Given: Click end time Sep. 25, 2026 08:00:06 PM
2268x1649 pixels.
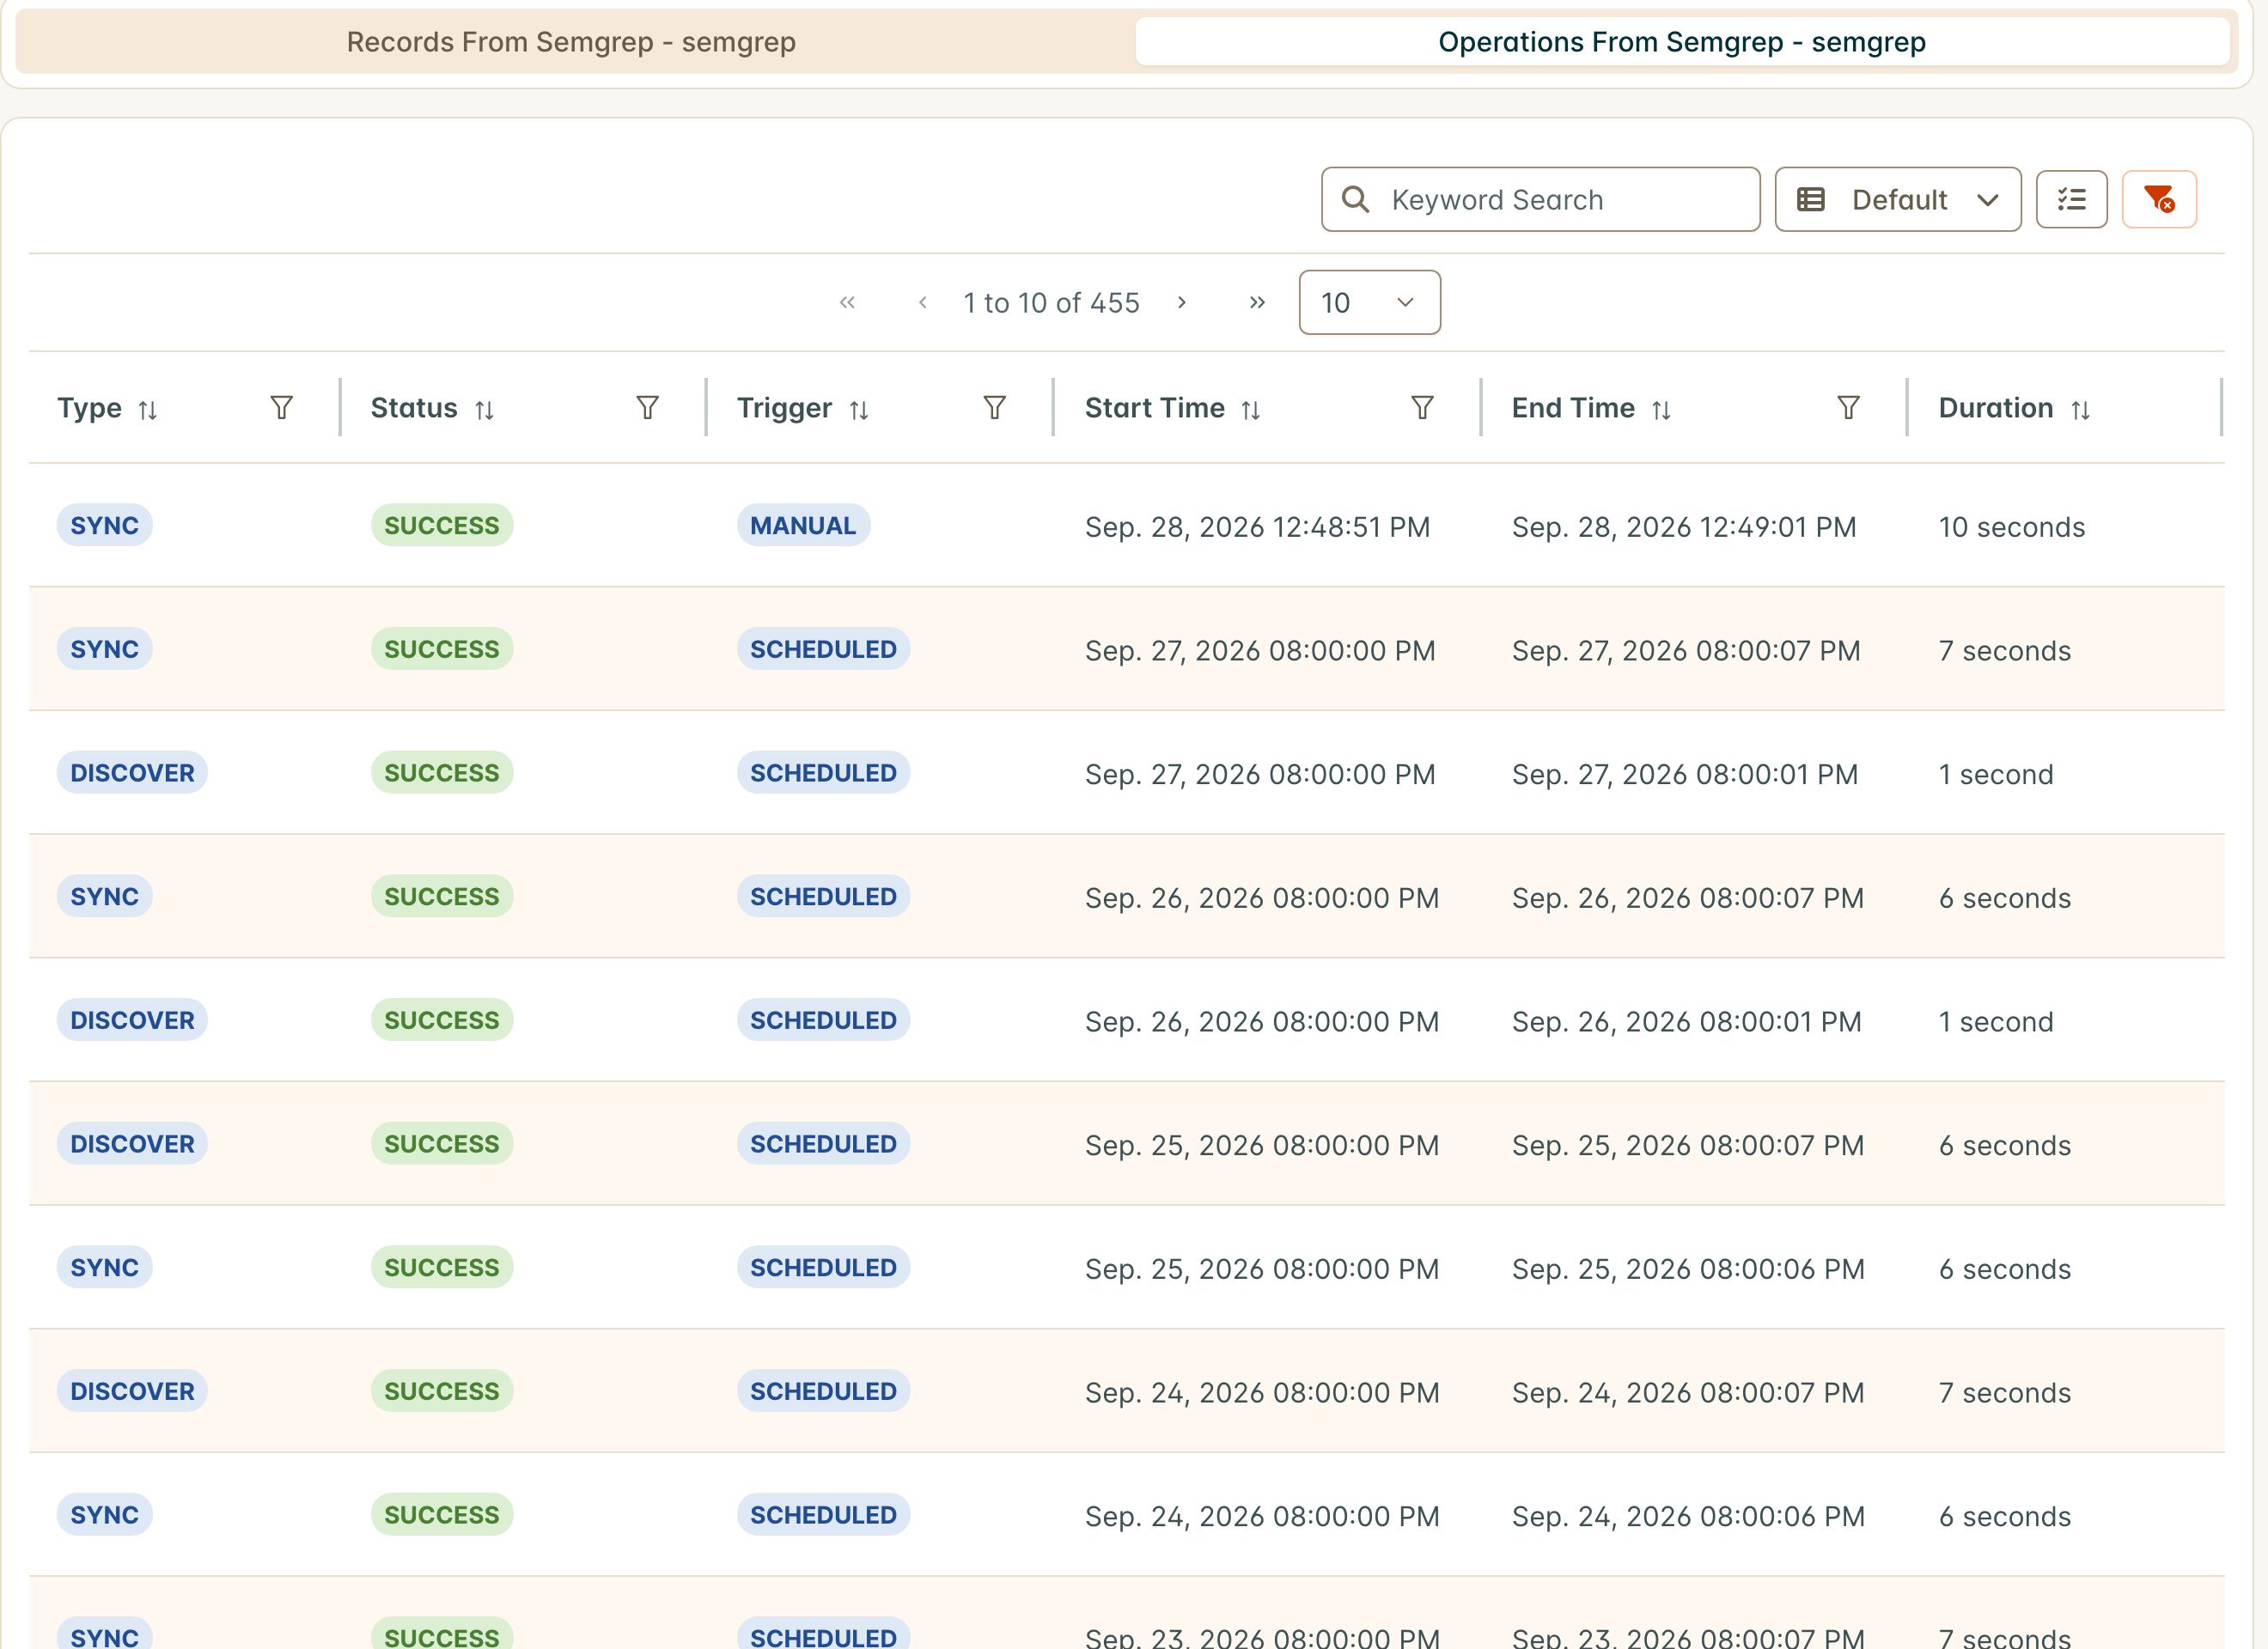Looking at the screenshot, I should coord(1688,1269).
